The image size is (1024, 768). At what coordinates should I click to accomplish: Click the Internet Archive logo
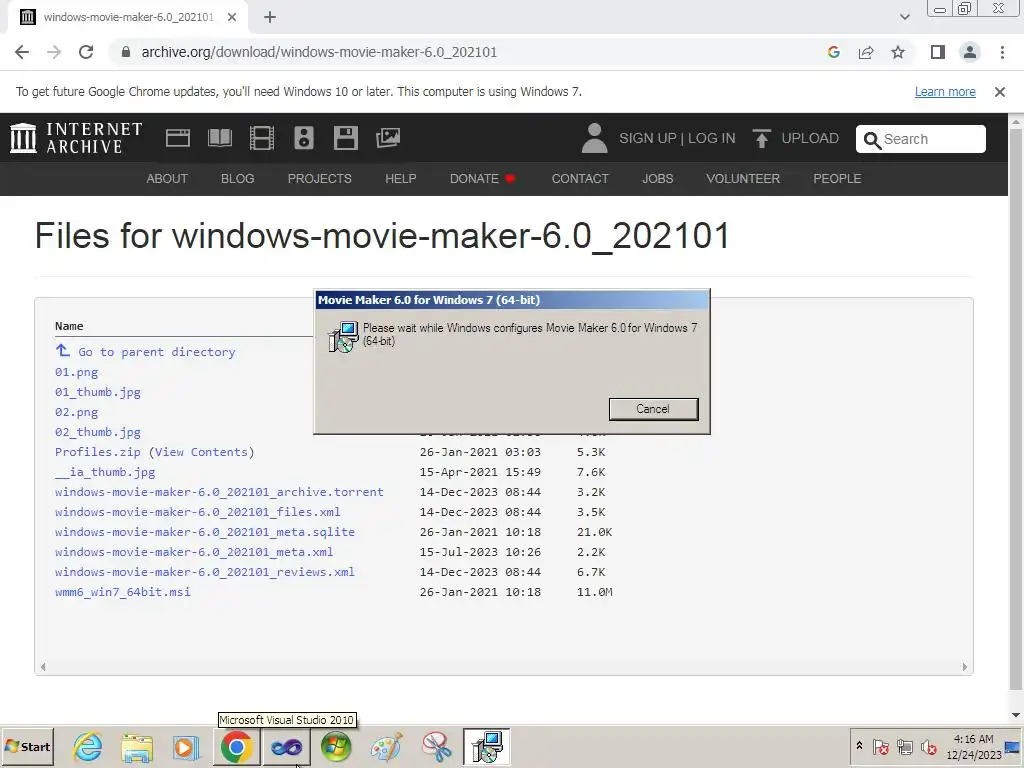[76, 138]
